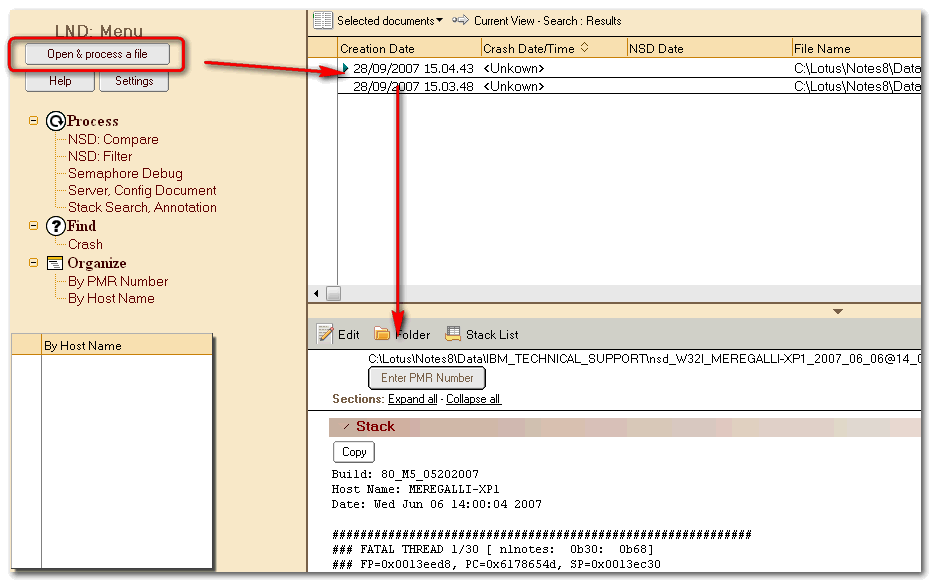Open Server, Config Document
Viewport: 932px width, 583px height.
coord(142,191)
